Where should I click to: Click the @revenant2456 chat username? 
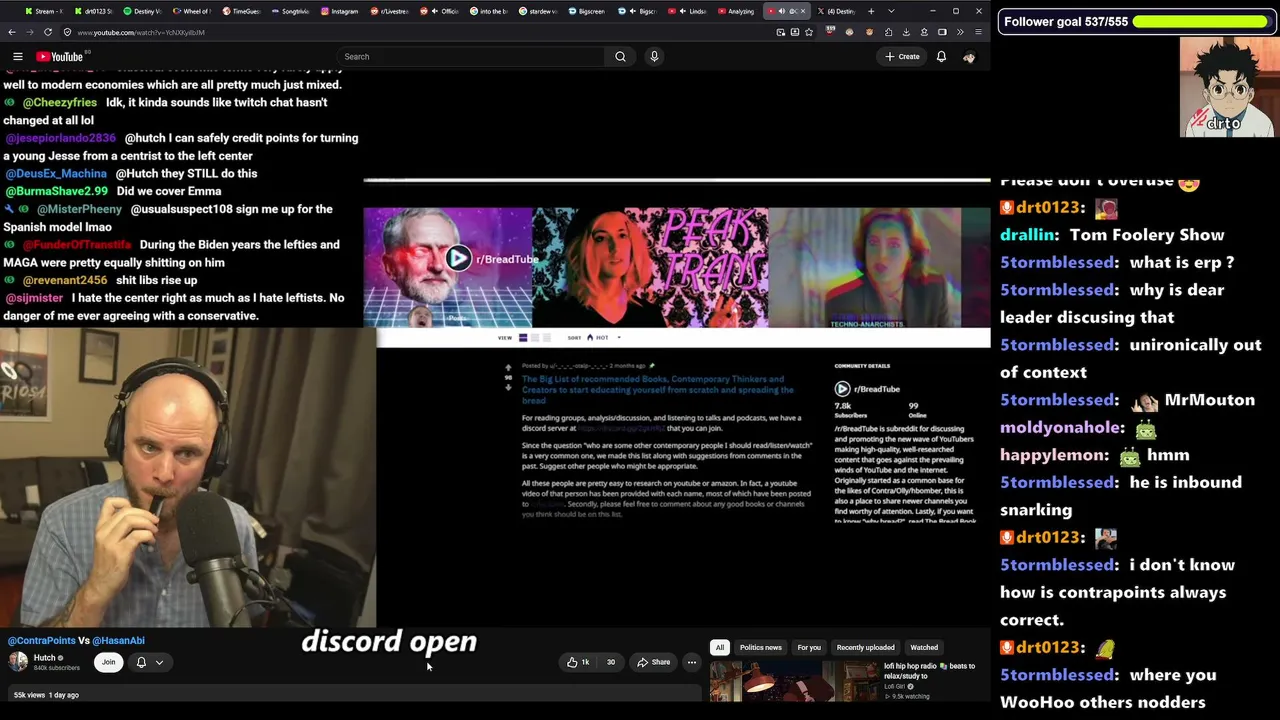[65, 281]
